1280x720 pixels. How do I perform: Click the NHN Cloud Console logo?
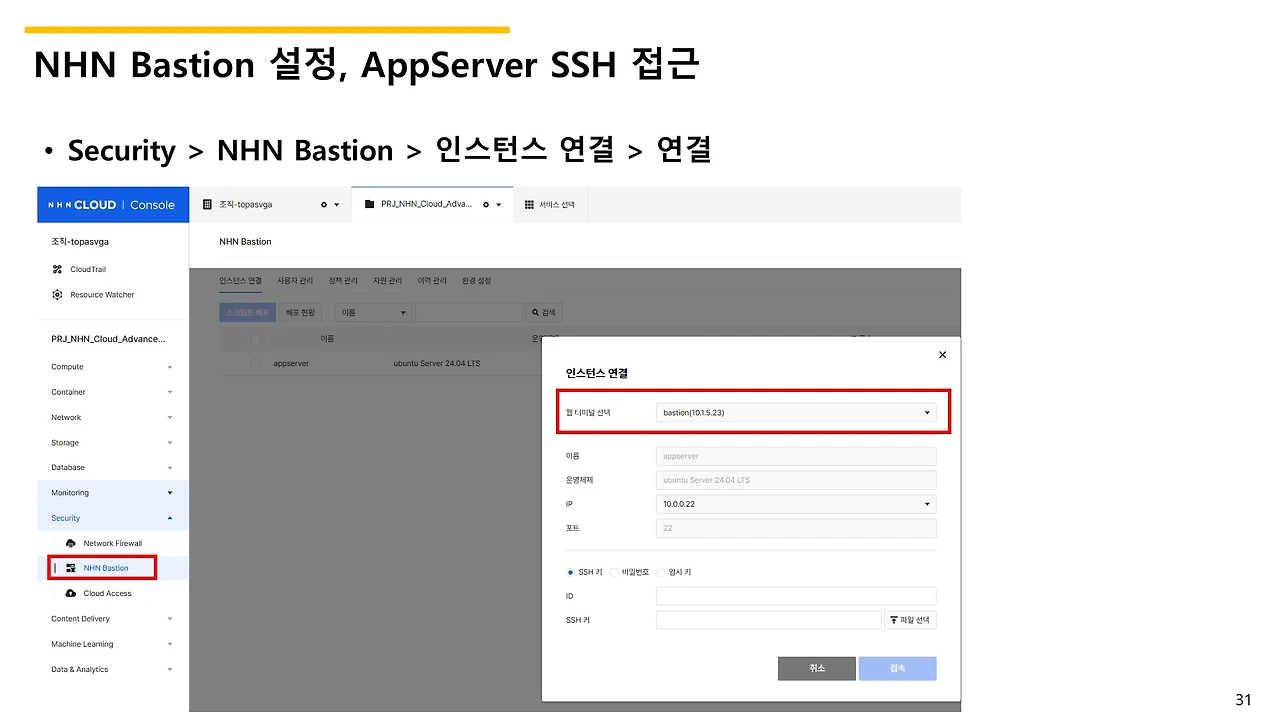pos(112,205)
